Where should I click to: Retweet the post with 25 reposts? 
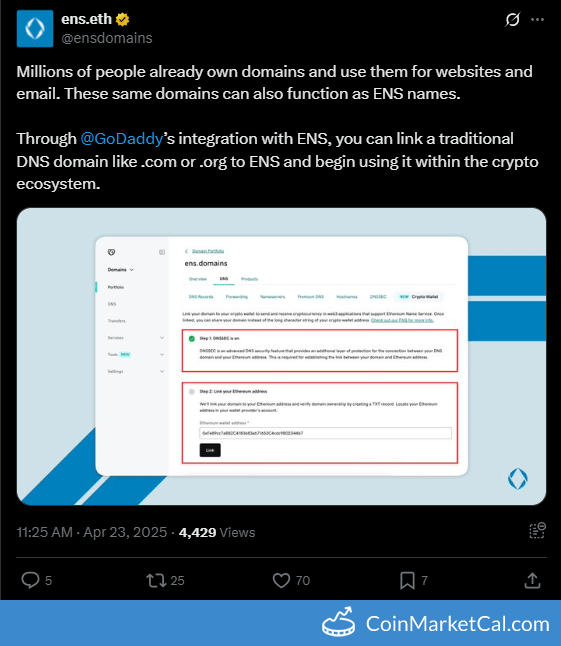click(x=156, y=580)
